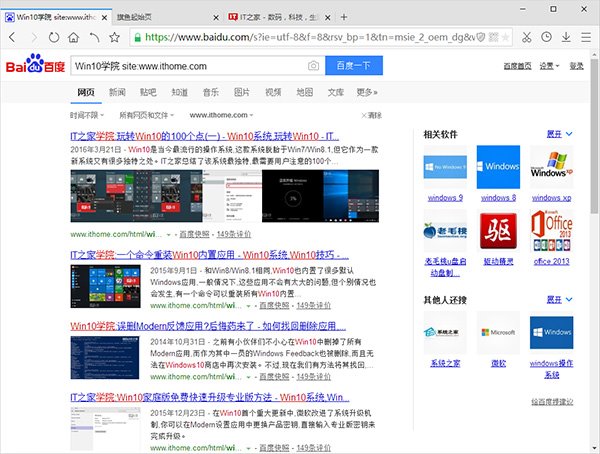Screen dimensions: 600x454
Task: Expand the www.ithome.com site filter
Action: pos(221,115)
